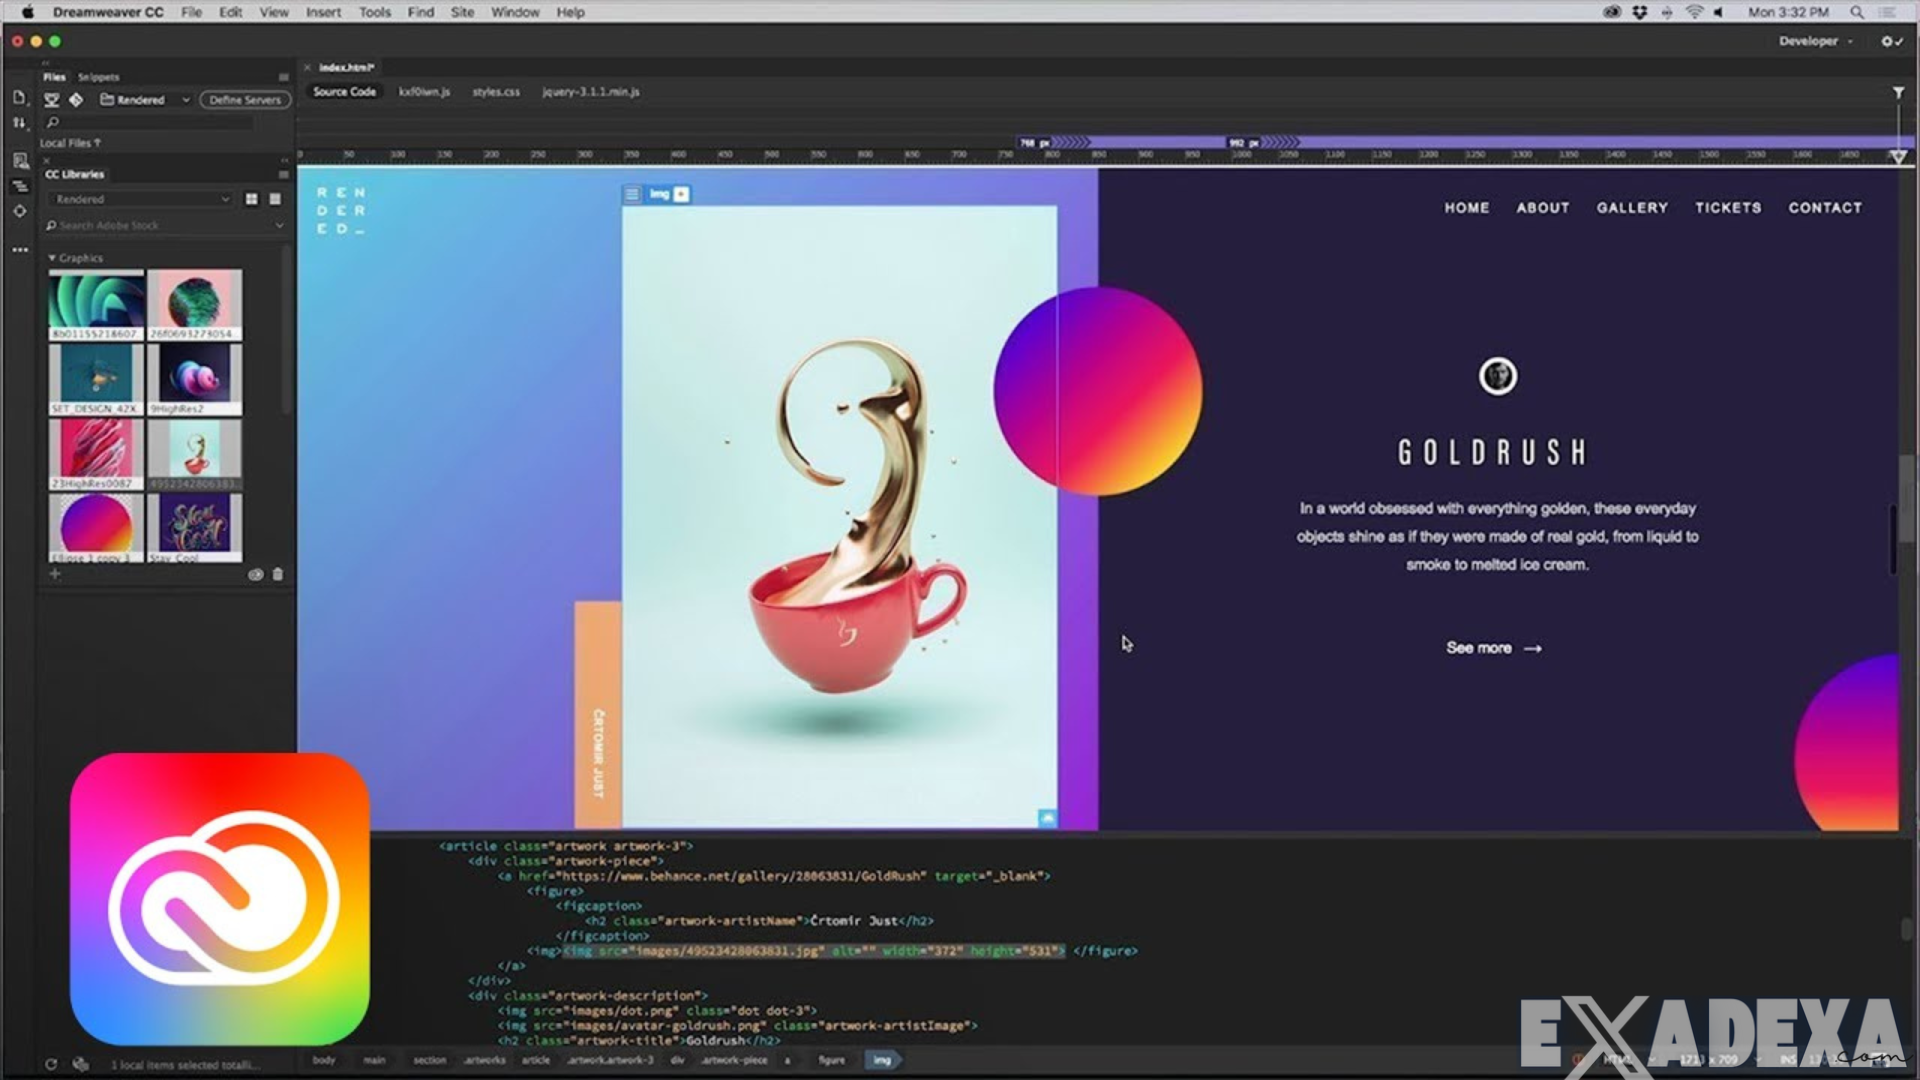1920x1080 pixels.
Task: Switch CC Libraries to grid view icon
Action: point(252,199)
